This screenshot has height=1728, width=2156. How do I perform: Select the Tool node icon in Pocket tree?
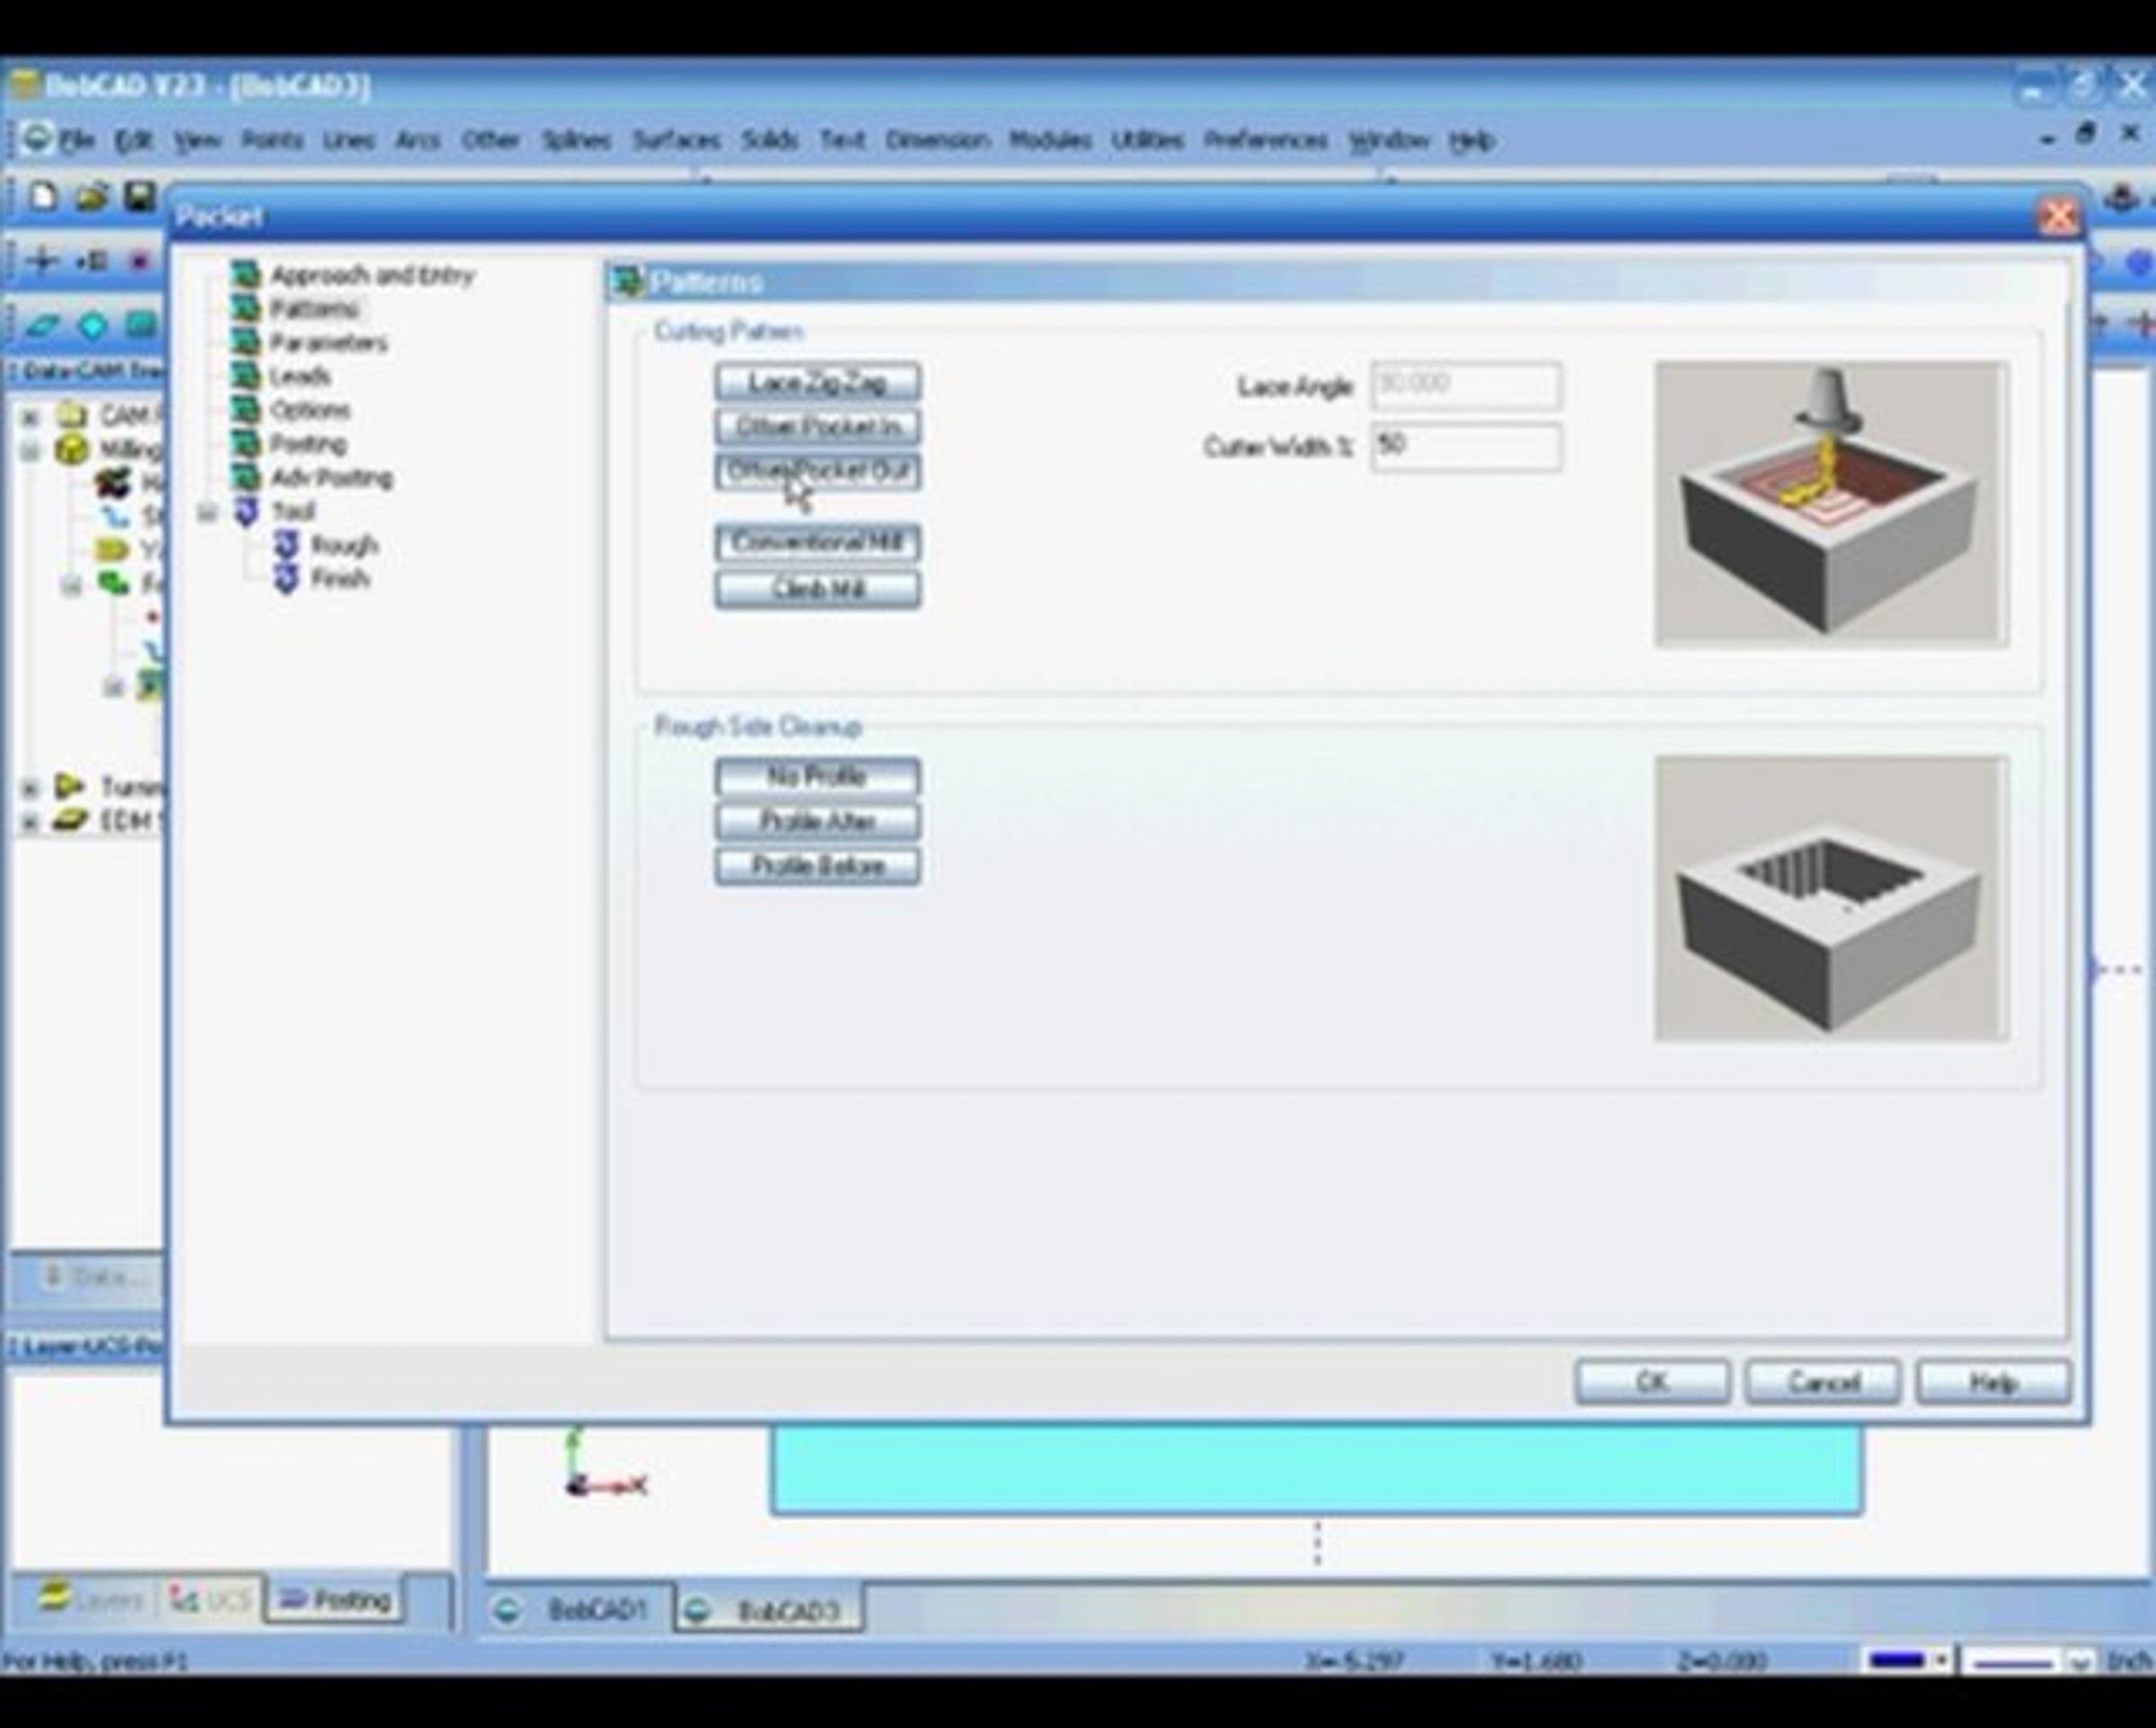point(246,511)
